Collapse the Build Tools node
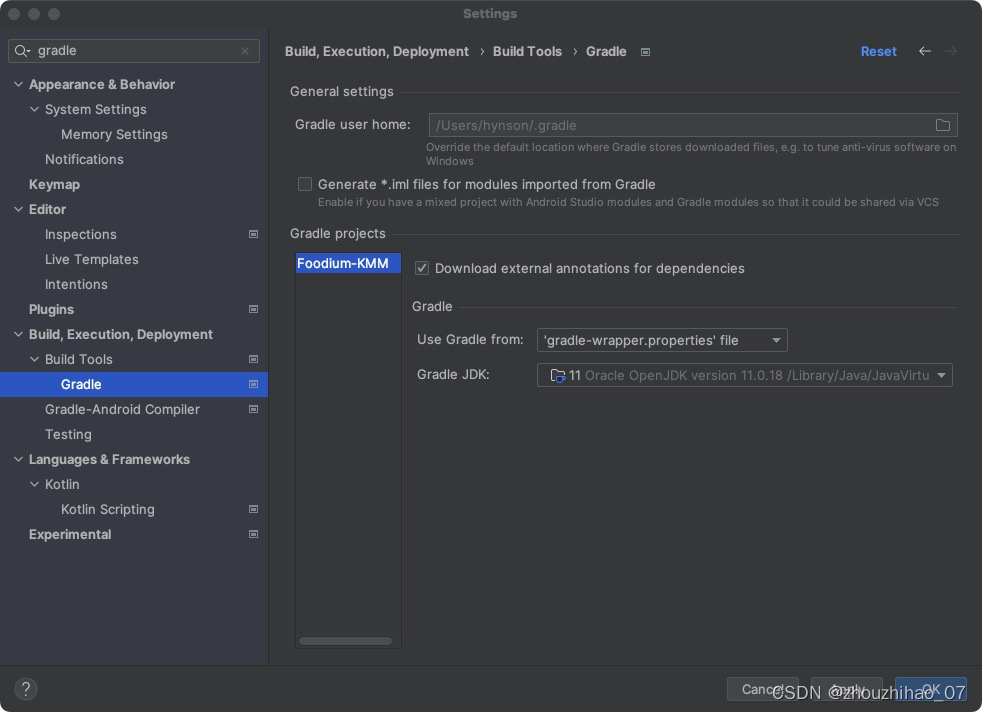The width and height of the screenshot is (982, 712). [34, 359]
